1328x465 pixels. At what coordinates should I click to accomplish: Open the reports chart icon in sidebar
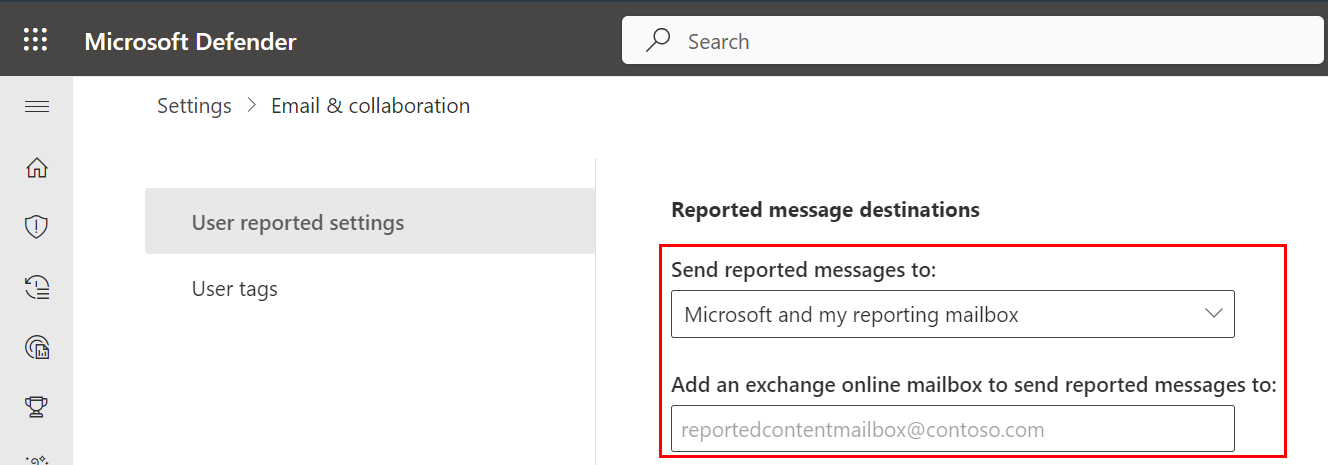(x=37, y=347)
